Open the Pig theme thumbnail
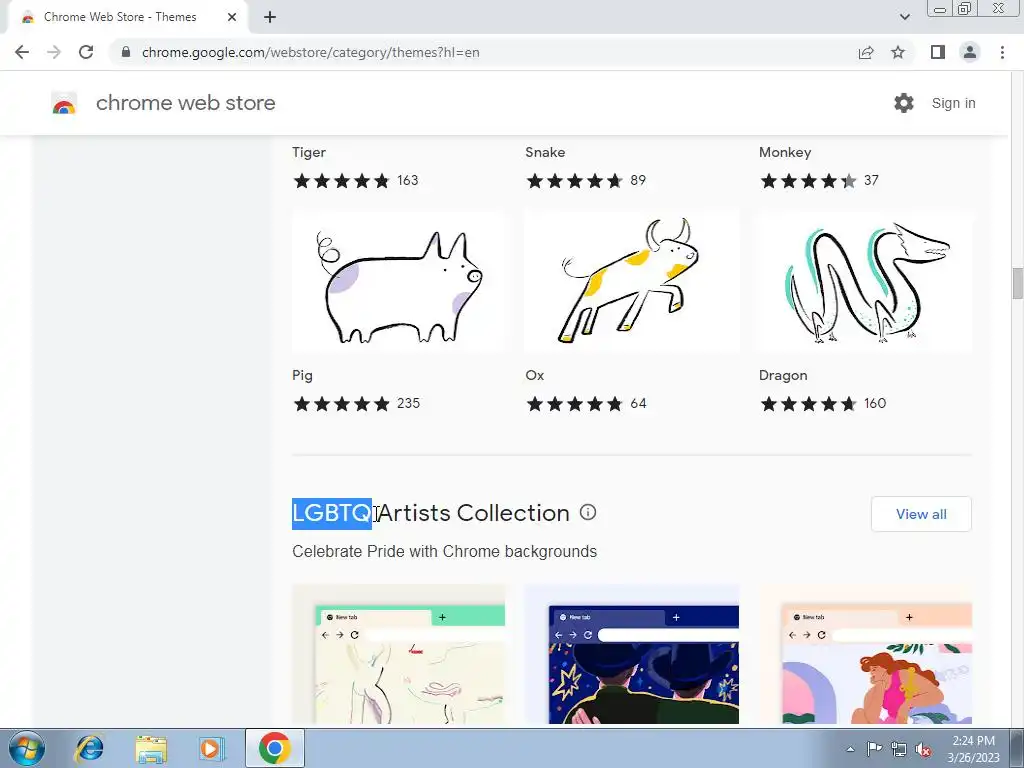Viewport: 1024px width, 768px height. point(398,281)
